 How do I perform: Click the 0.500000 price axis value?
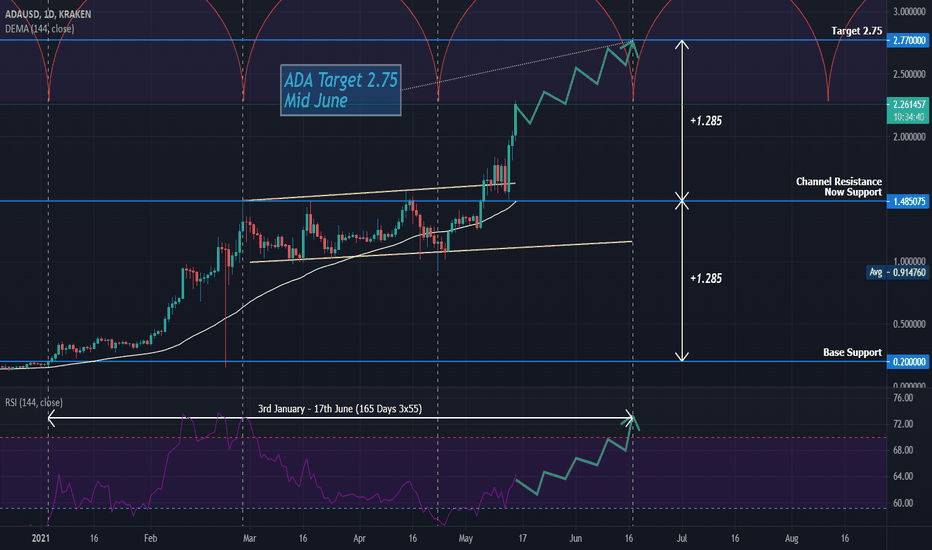coord(909,324)
